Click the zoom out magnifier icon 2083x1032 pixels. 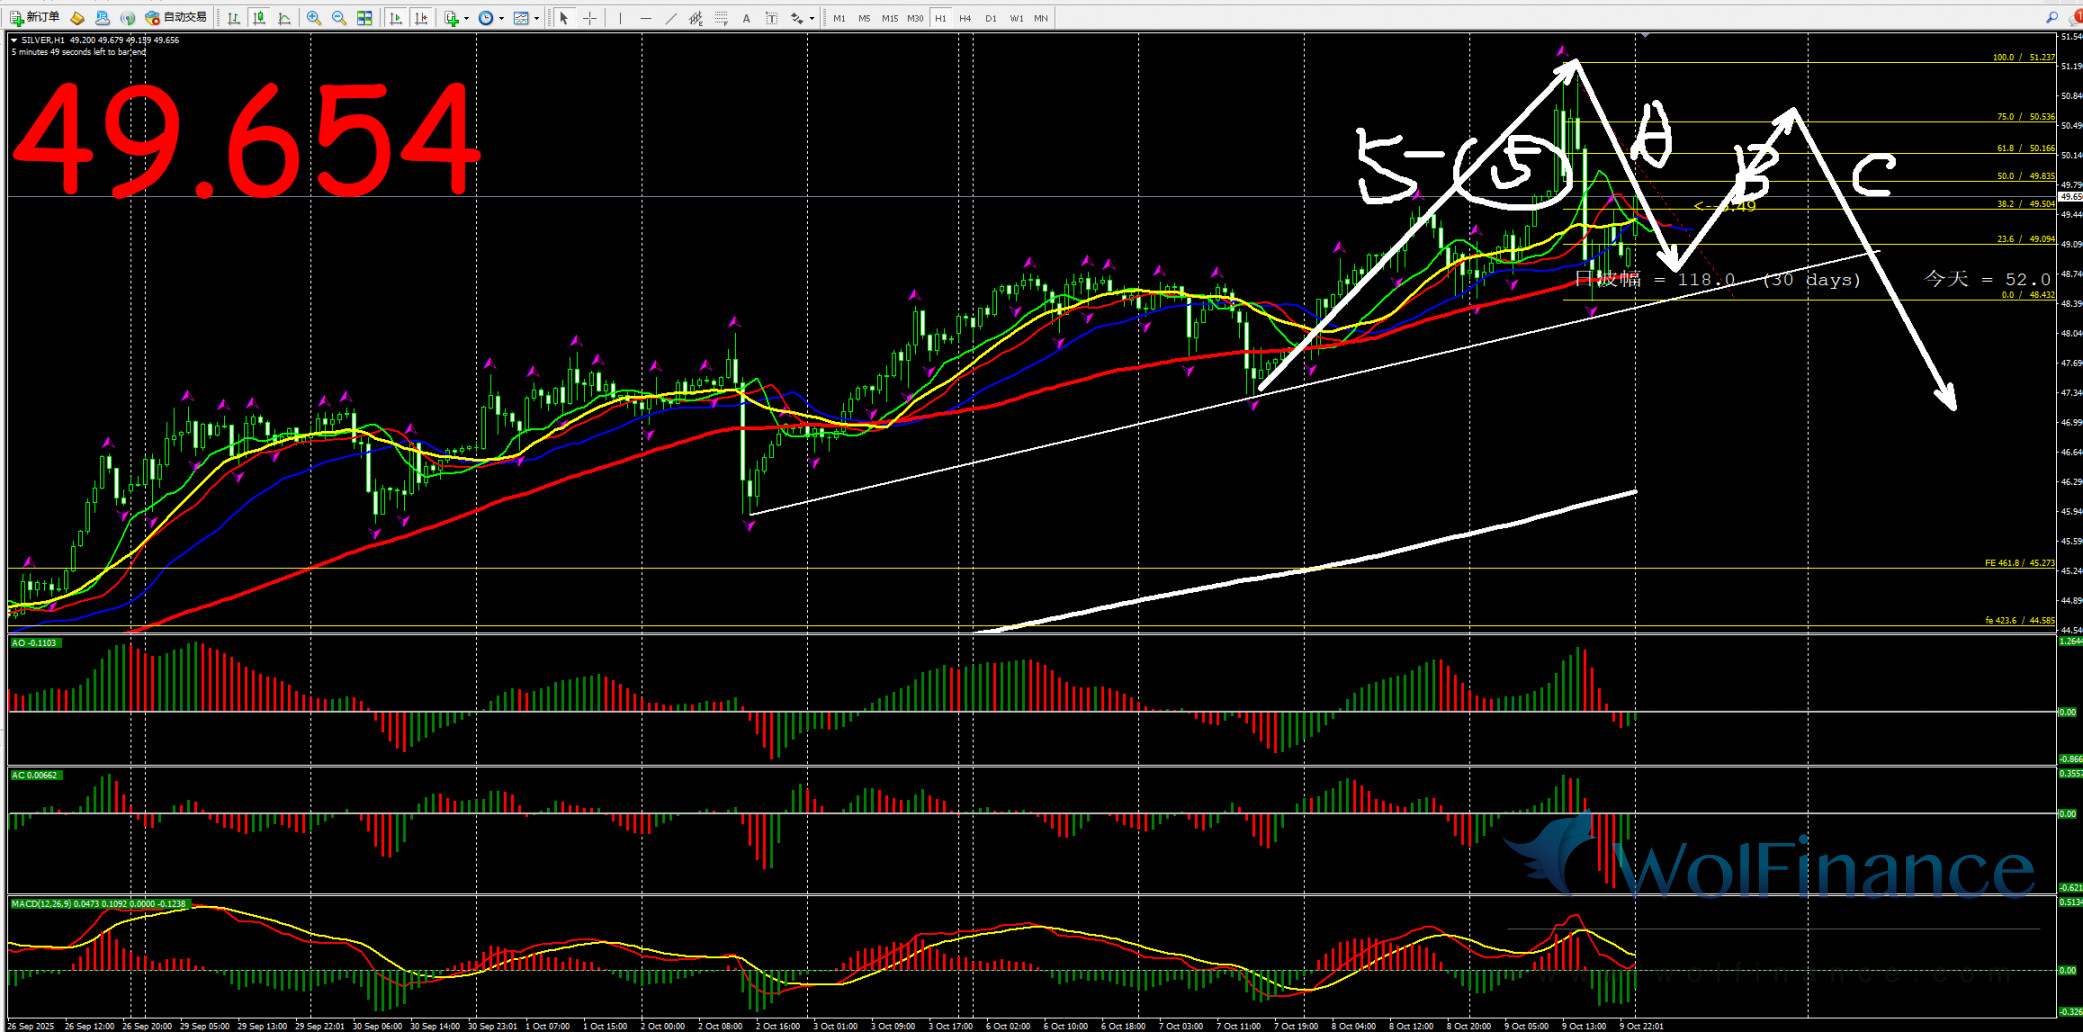coord(339,18)
